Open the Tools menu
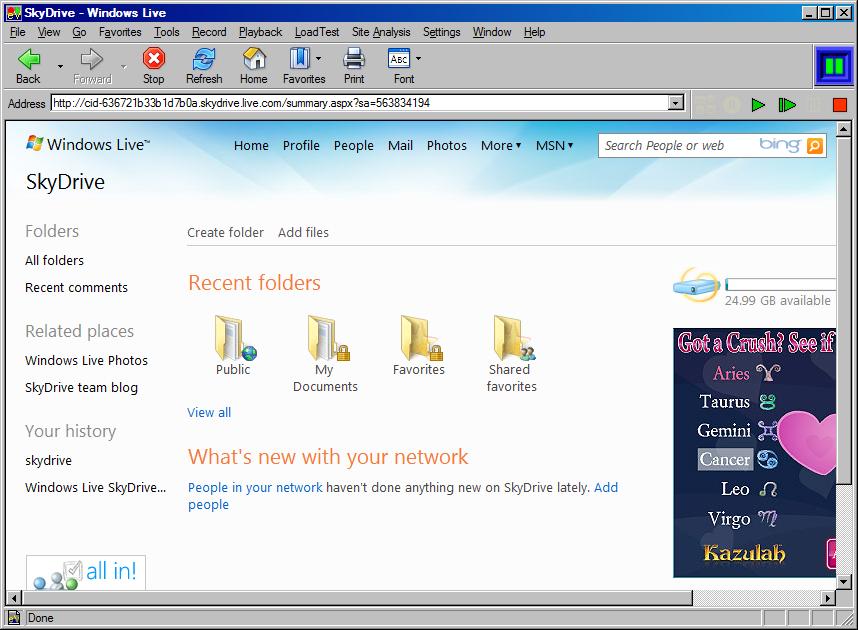 click(x=166, y=32)
